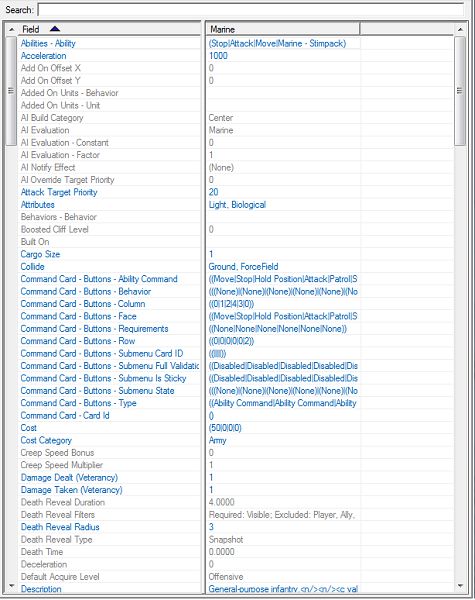Screen dimensions: 475x600
Task: Select Command Card - Buttons - Face field
Action: pos(109,316)
